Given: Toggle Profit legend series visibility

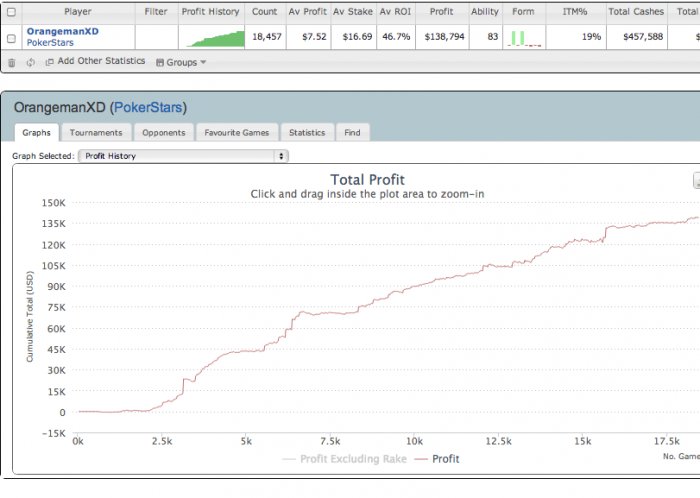Looking at the screenshot, I should coord(437,459).
